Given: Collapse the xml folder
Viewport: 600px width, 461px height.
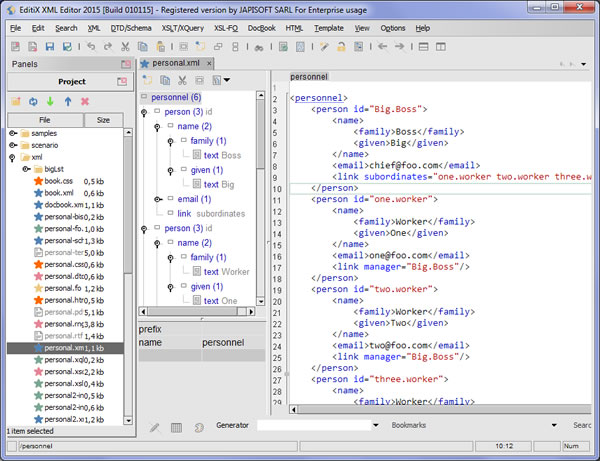Looking at the screenshot, I should 12,158.
